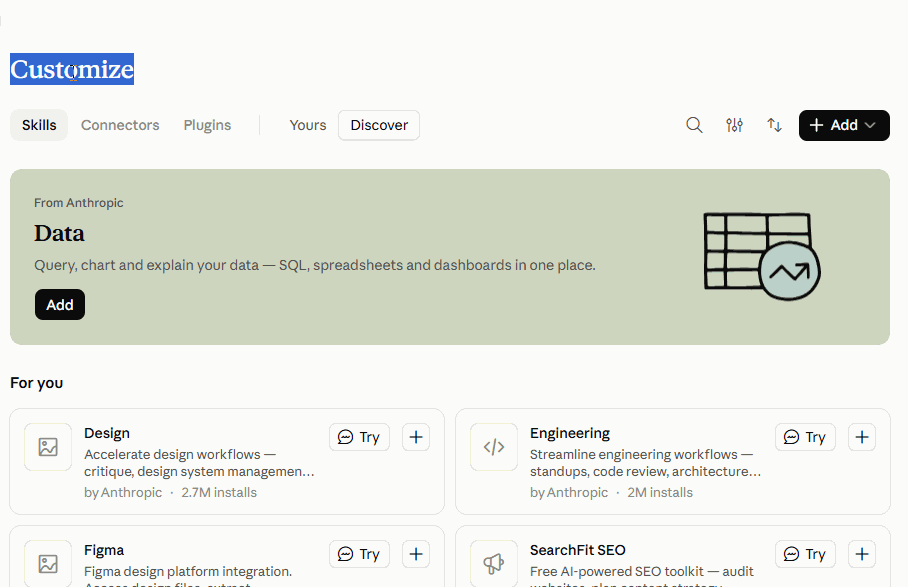Add the Engineering skill with the plus icon
The width and height of the screenshot is (908, 587).
862,437
